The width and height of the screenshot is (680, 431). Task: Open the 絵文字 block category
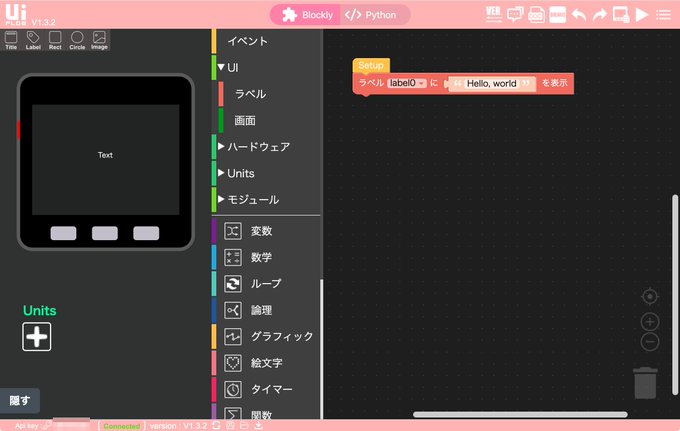point(266,363)
